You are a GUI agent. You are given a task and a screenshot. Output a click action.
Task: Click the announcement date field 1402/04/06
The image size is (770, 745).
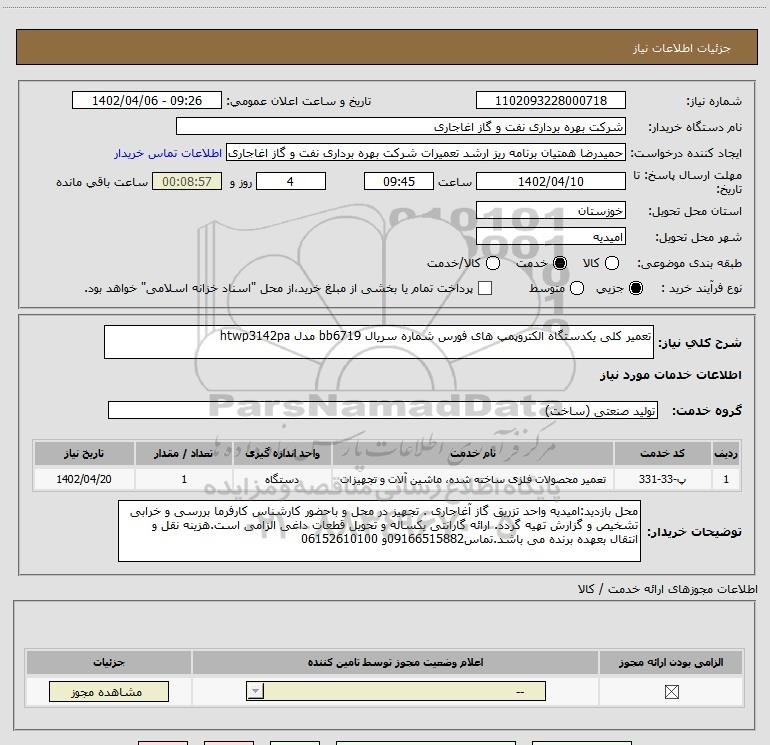point(147,101)
